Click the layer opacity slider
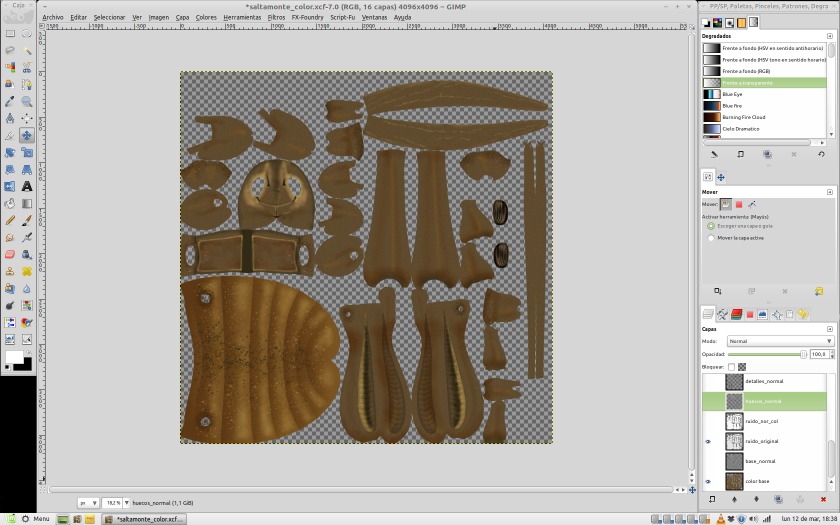Viewport: 840px width, 525px height. coord(767,354)
